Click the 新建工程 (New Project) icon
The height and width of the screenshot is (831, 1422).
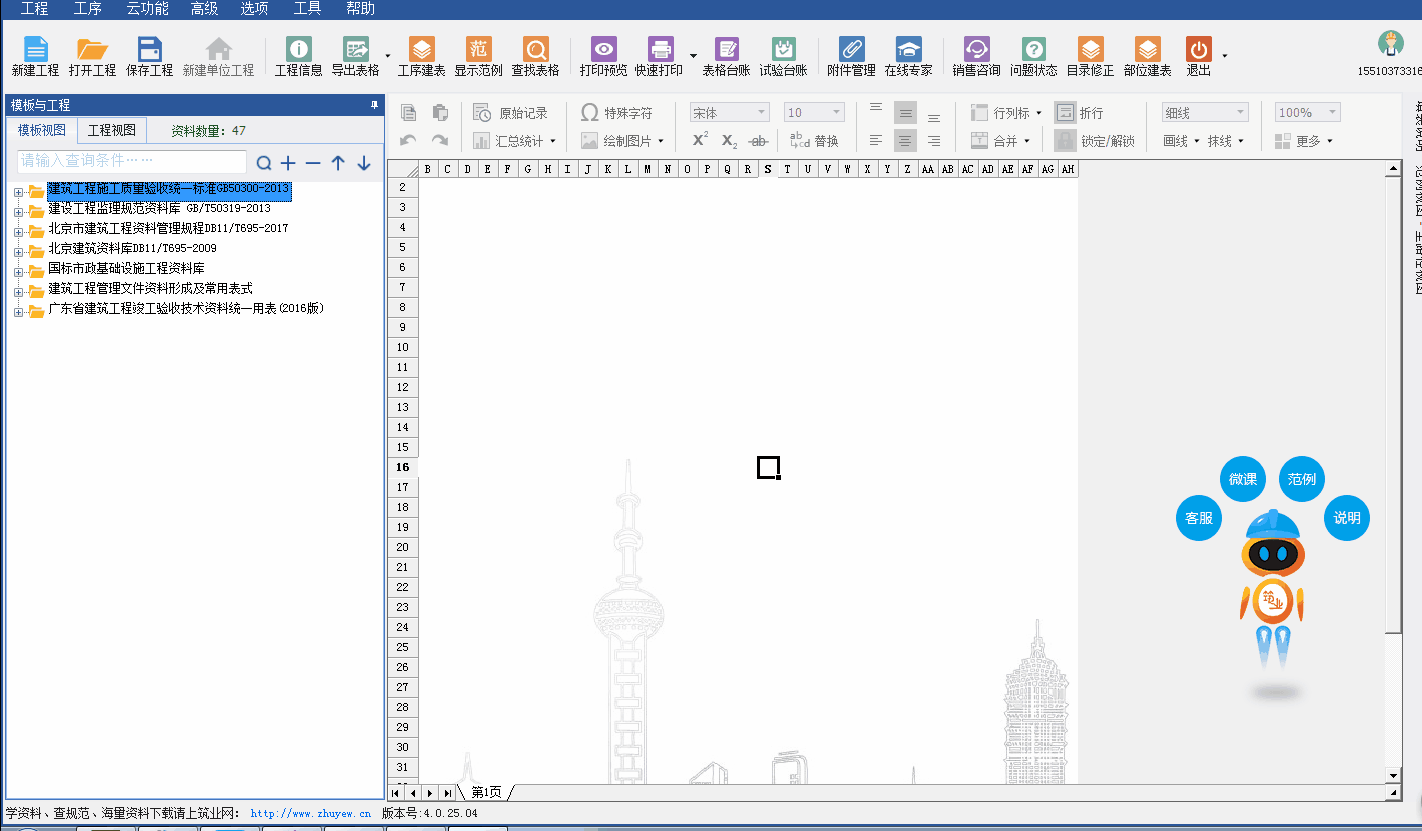tap(35, 50)
